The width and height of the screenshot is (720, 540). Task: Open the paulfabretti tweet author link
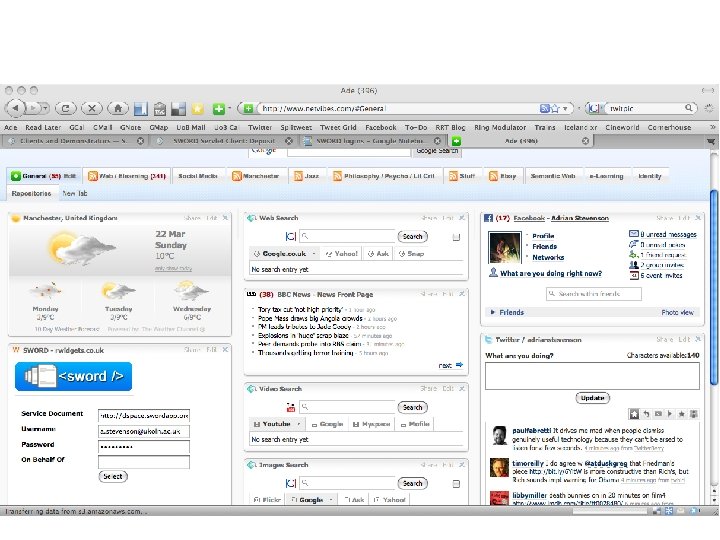(x=532, y=431)
